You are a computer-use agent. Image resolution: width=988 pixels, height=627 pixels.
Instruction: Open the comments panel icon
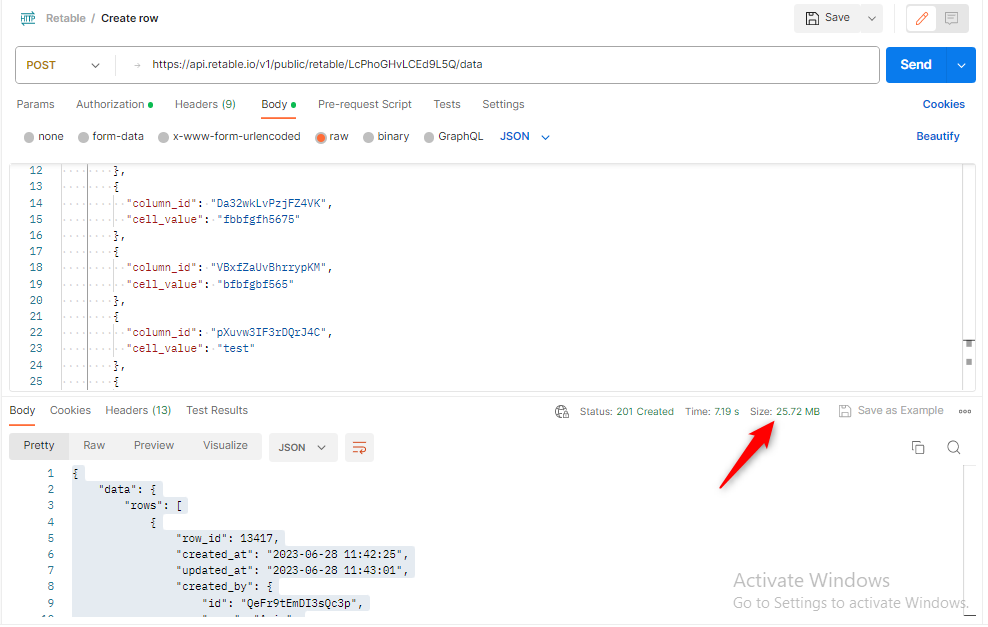pos(951,18)
